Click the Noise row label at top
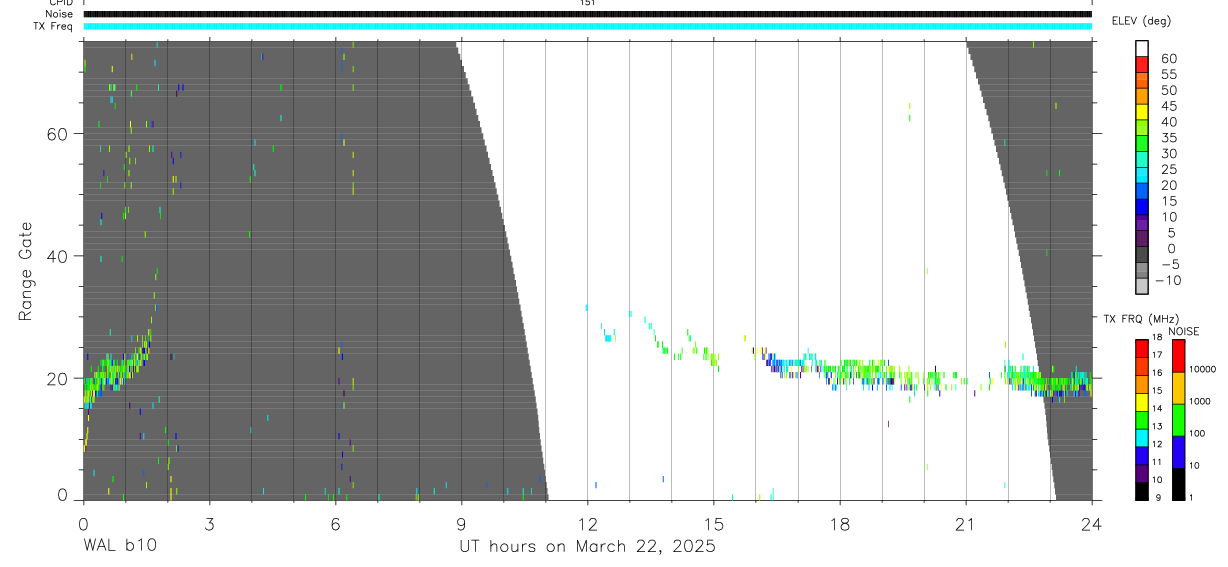Screen dimensions: 1228x567 57,14
